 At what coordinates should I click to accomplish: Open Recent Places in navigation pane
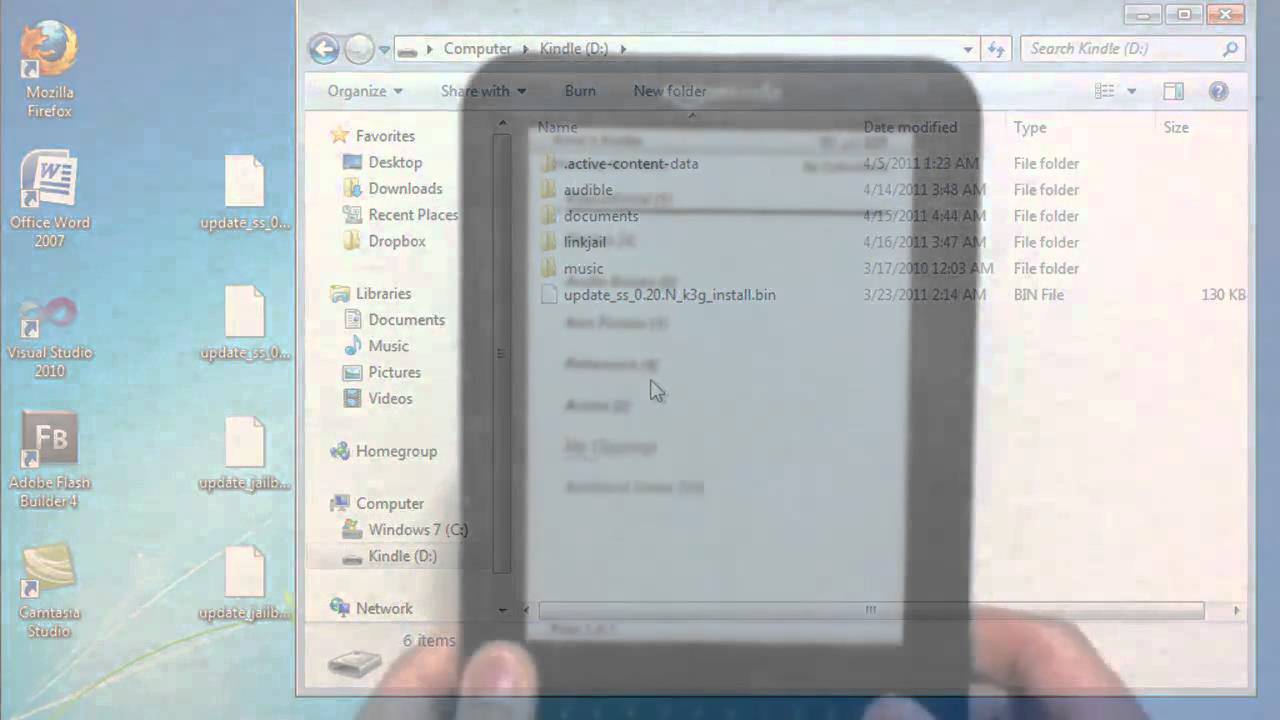413,215
